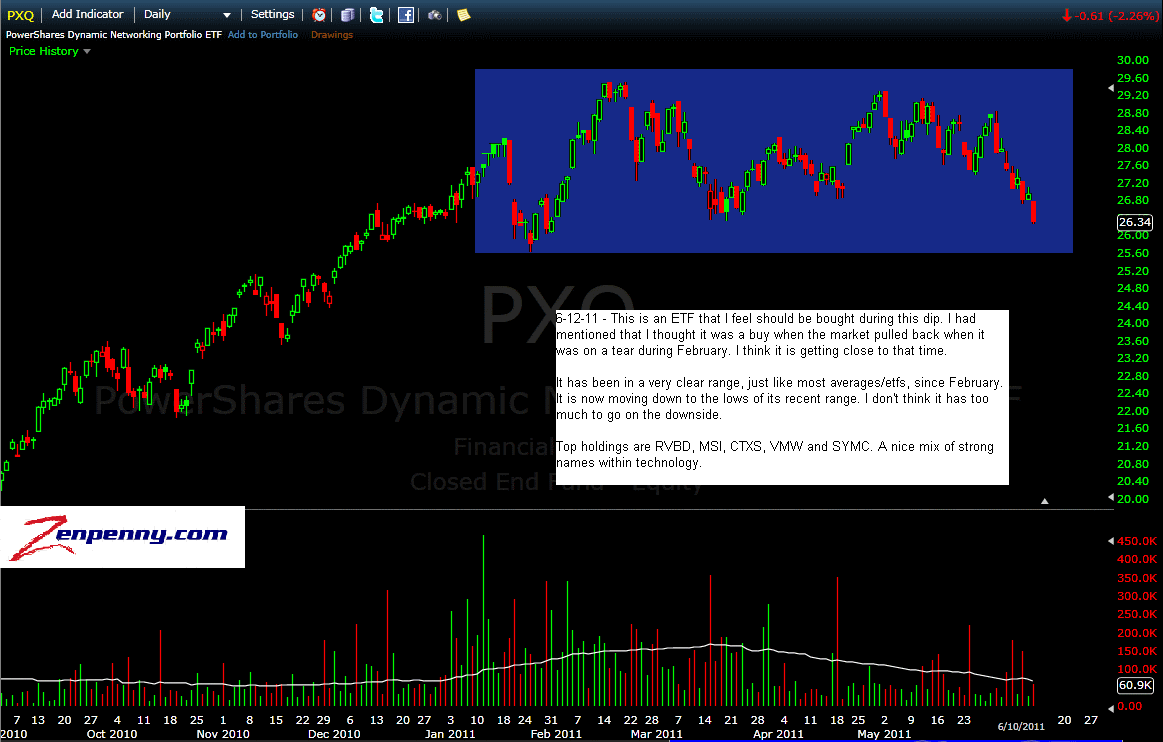Screen dimensions: 1163x742
Task: Expand the Price History dropdown arrow
Action: (87, 51)
